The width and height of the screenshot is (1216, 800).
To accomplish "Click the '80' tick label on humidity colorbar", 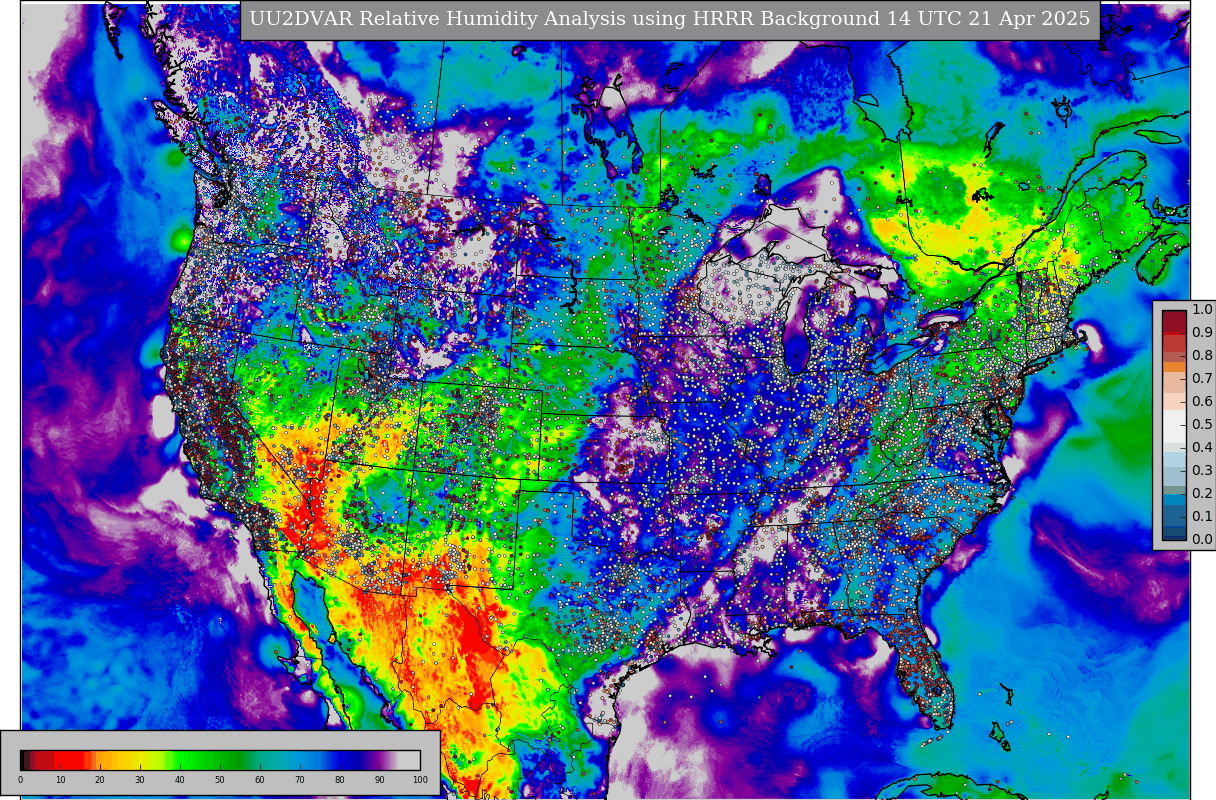I will click(340, 780).
